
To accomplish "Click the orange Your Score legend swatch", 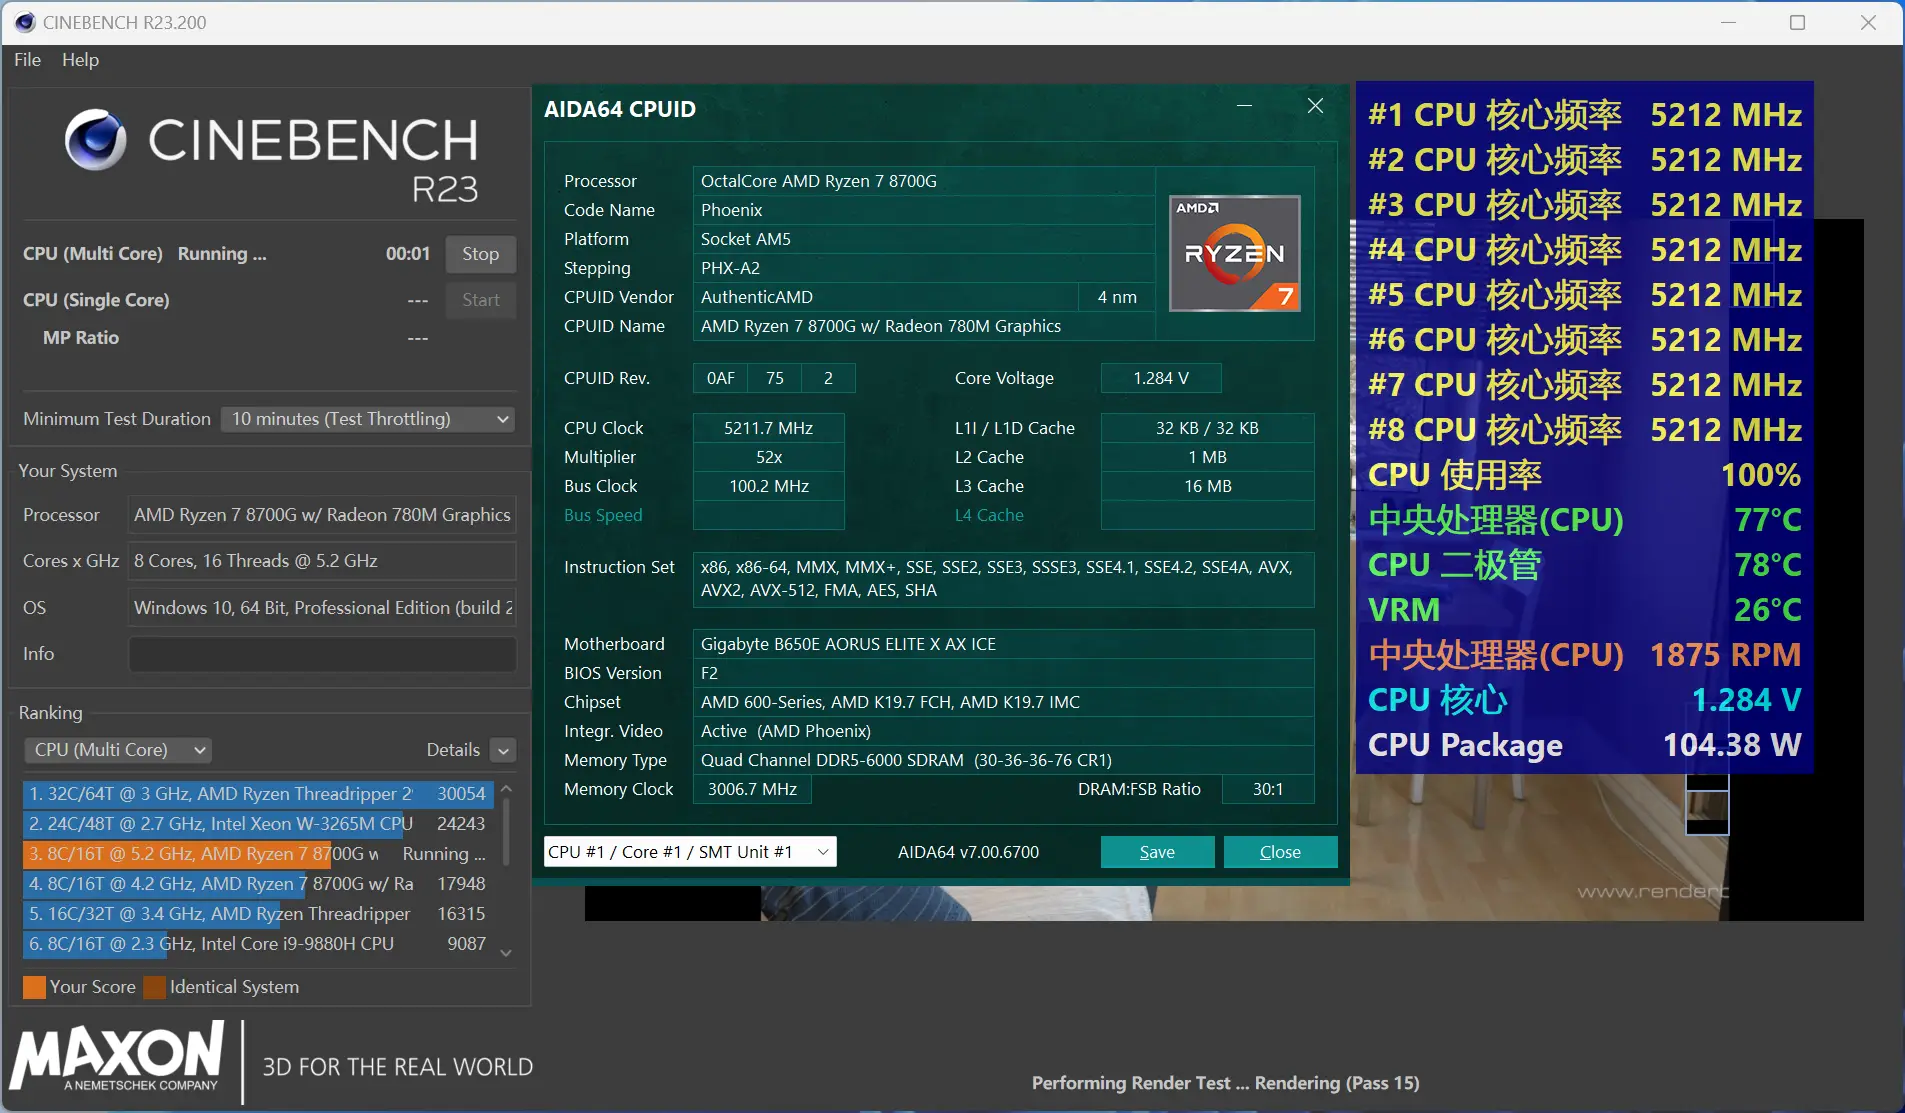I will (x=34, y=988).
